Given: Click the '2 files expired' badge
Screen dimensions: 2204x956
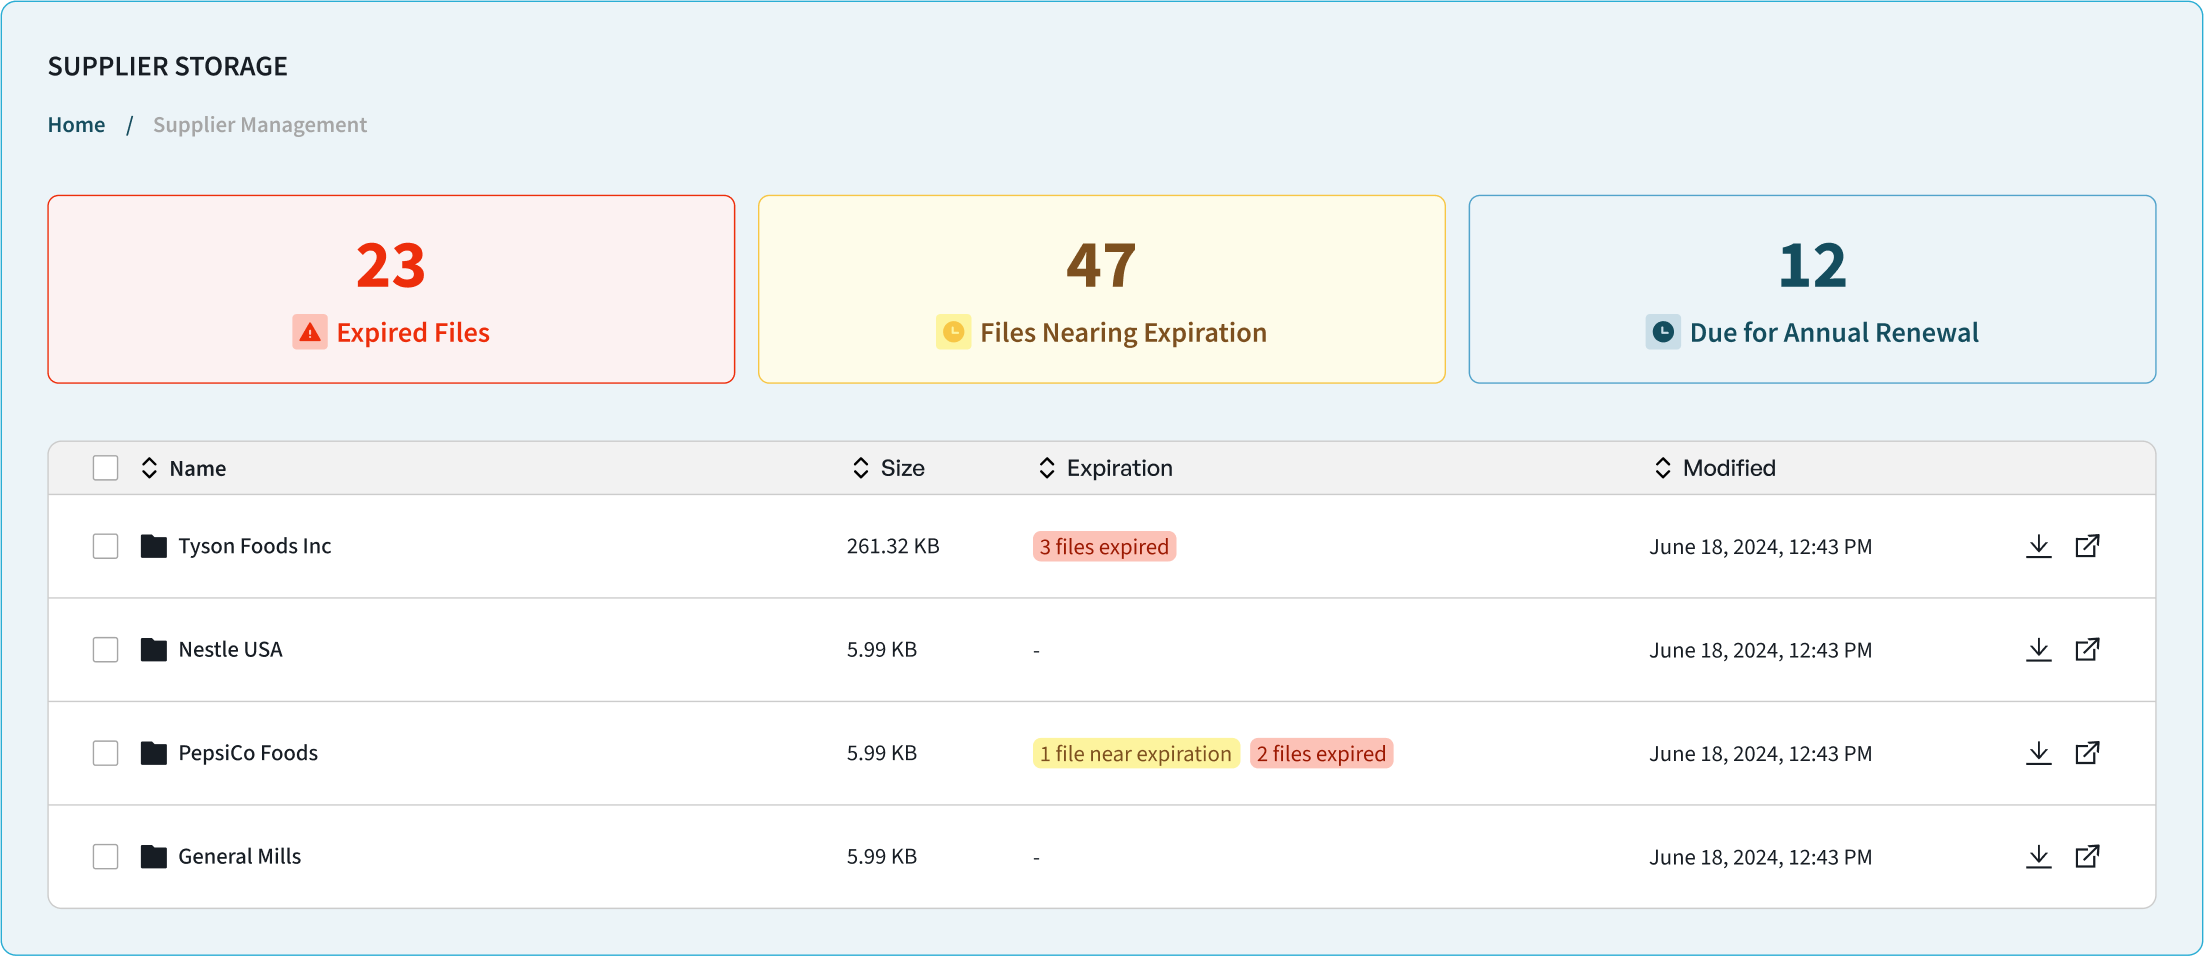Looking at the screenshot, I should coord(1321,754).
